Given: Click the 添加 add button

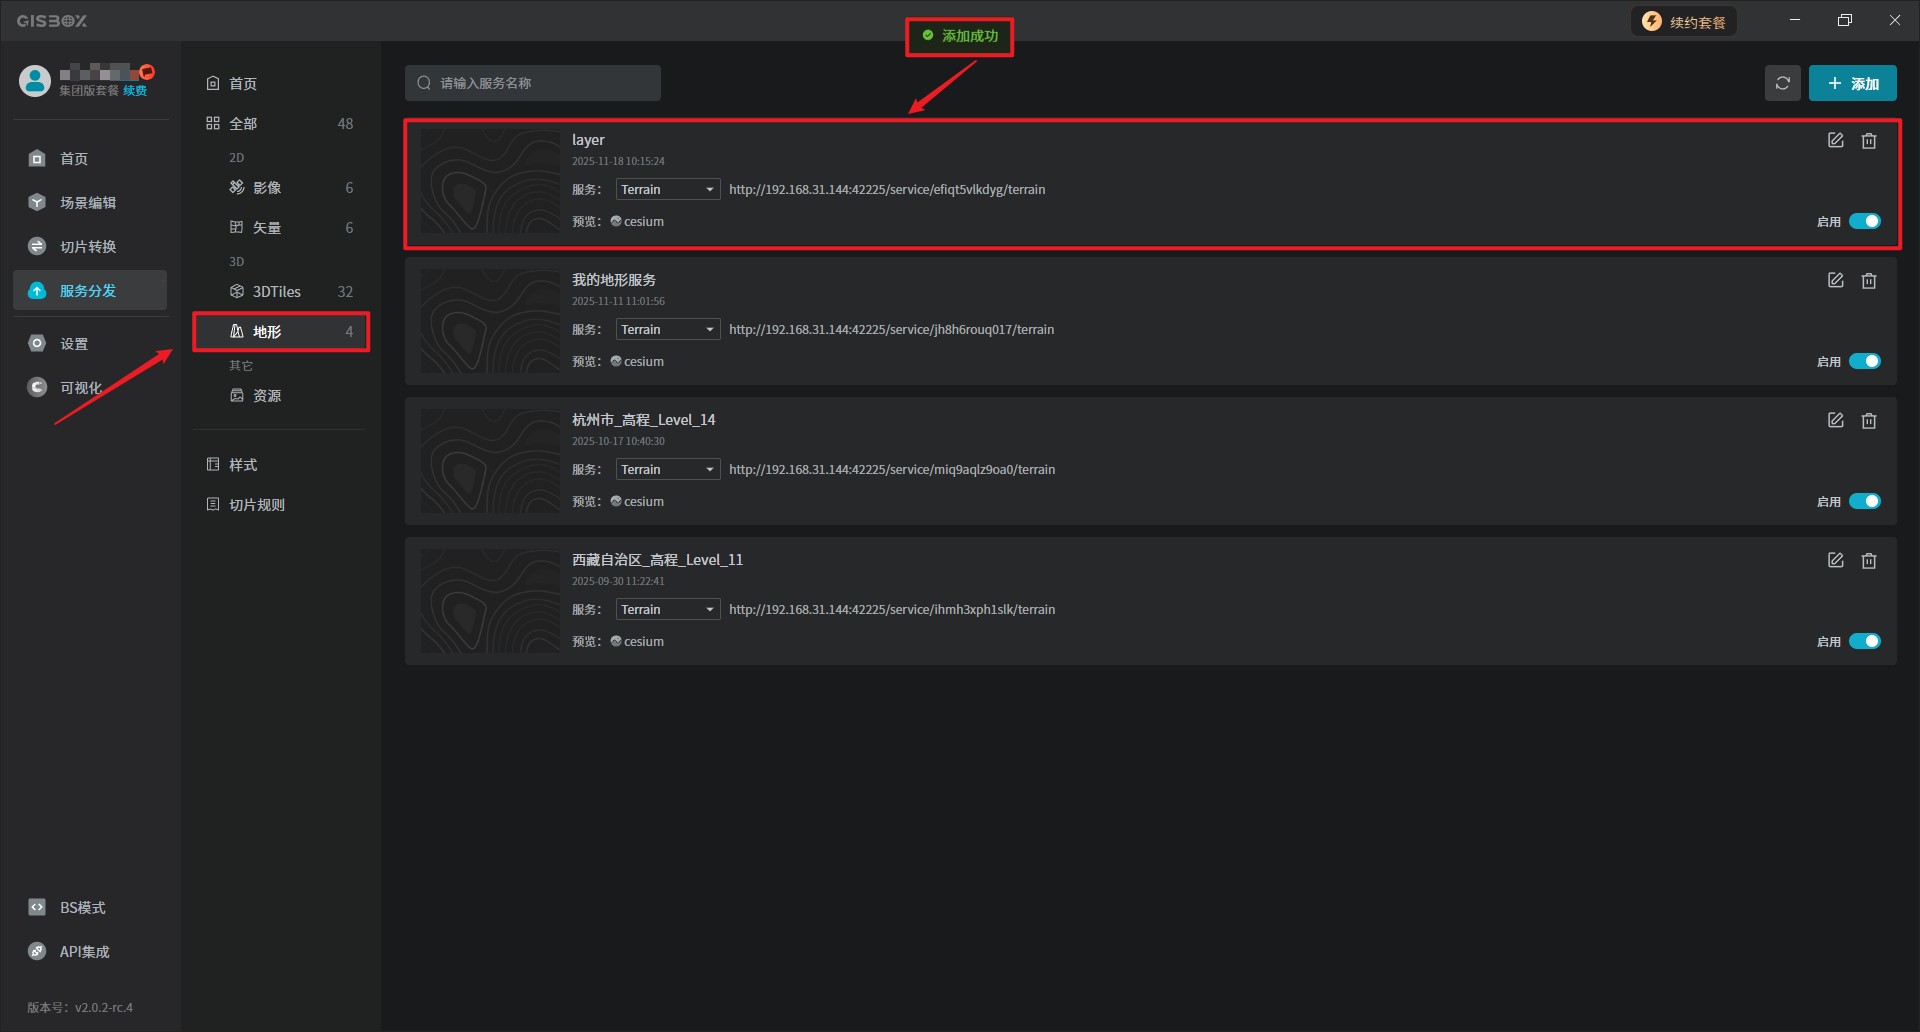Looking at the screenshot, I should pyautogui.click(x=1852, y=84).
